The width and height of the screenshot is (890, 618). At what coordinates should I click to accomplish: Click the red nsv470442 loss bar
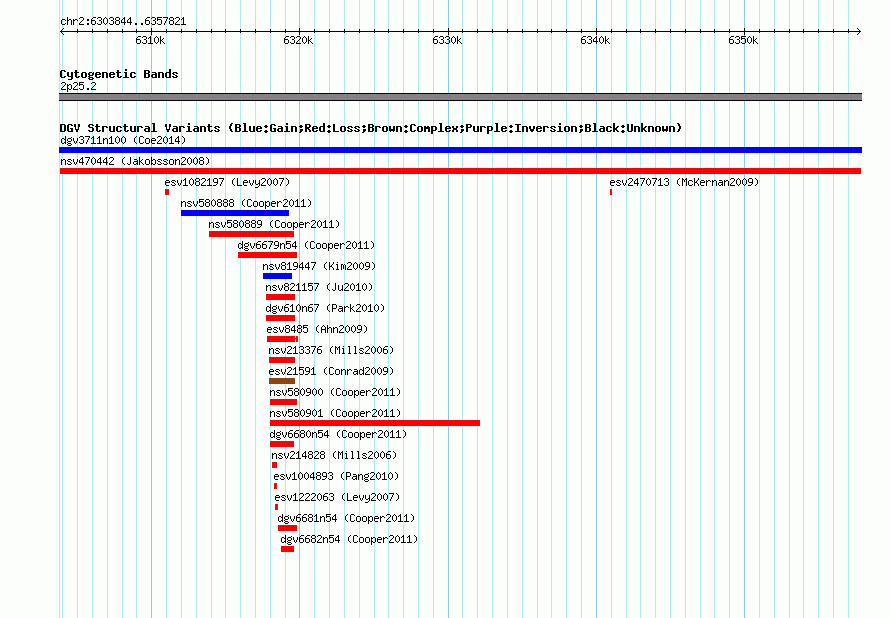[x=460, y=171]
